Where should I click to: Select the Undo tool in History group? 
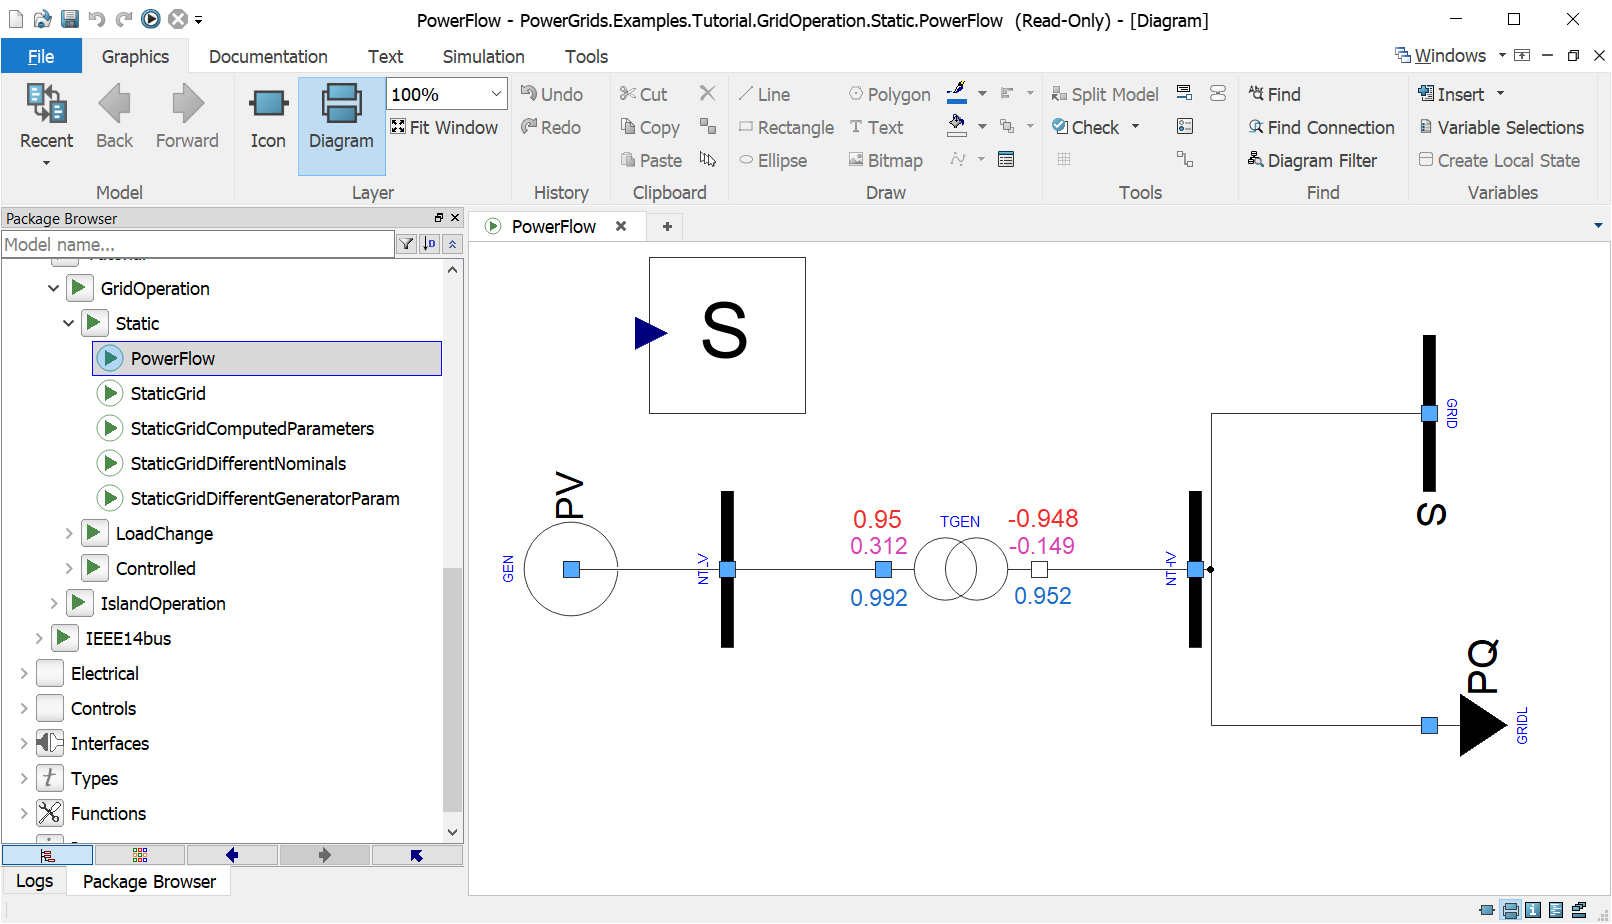[551, 93]
